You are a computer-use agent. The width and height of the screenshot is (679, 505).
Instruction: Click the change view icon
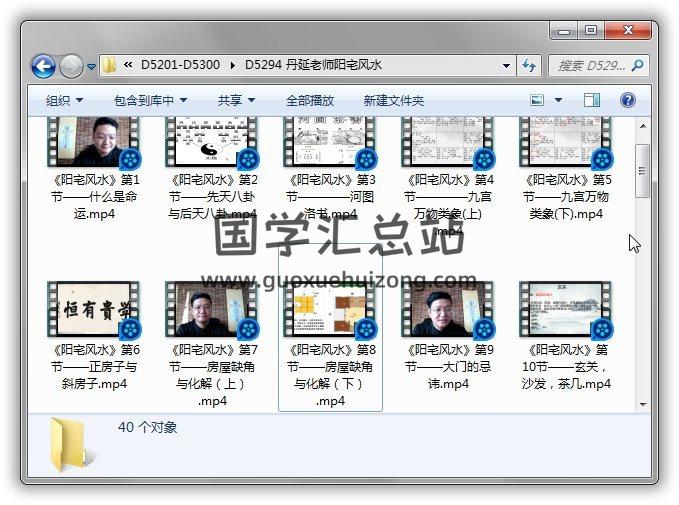537,100
